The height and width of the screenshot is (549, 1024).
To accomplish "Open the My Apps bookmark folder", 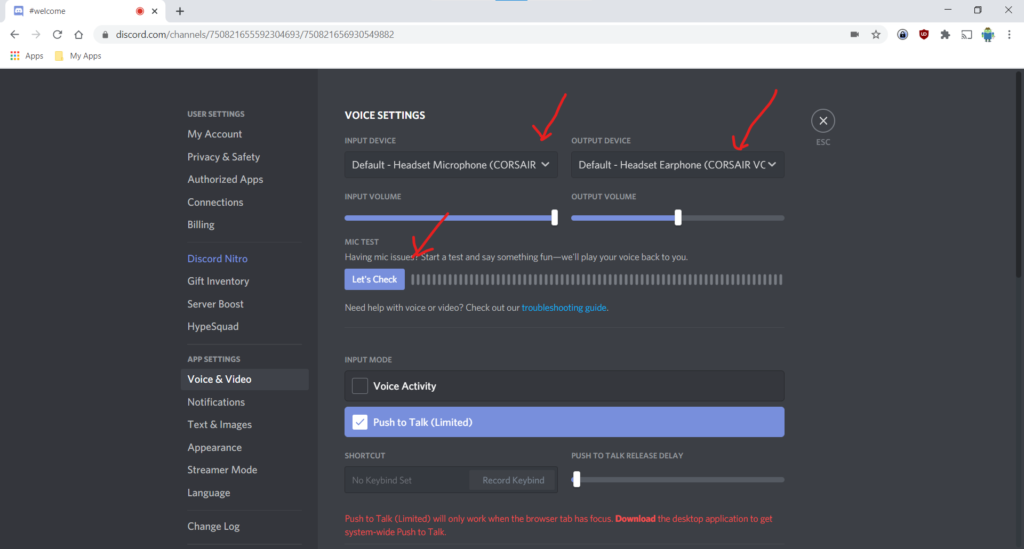I will tap(78, 56).
